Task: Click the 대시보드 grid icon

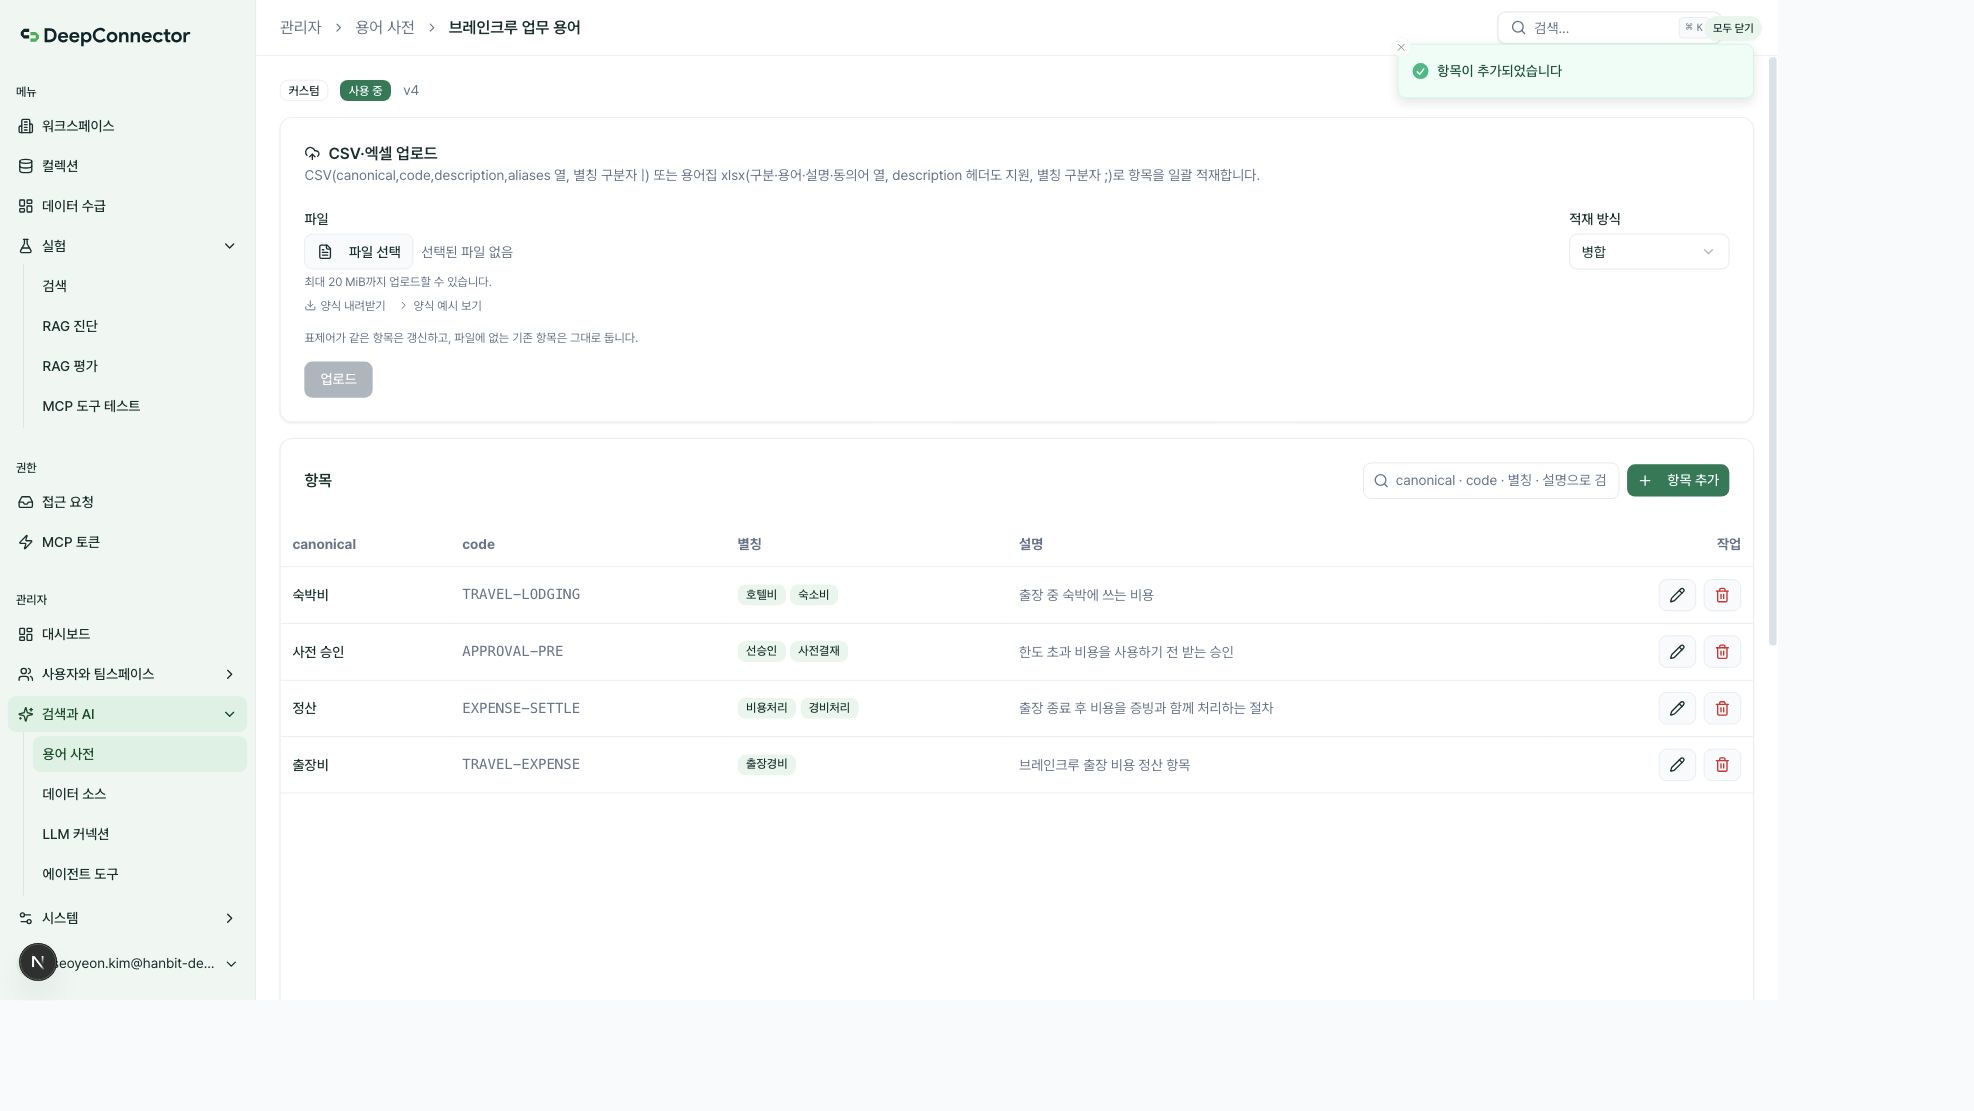Action: (x=26, y=634)
